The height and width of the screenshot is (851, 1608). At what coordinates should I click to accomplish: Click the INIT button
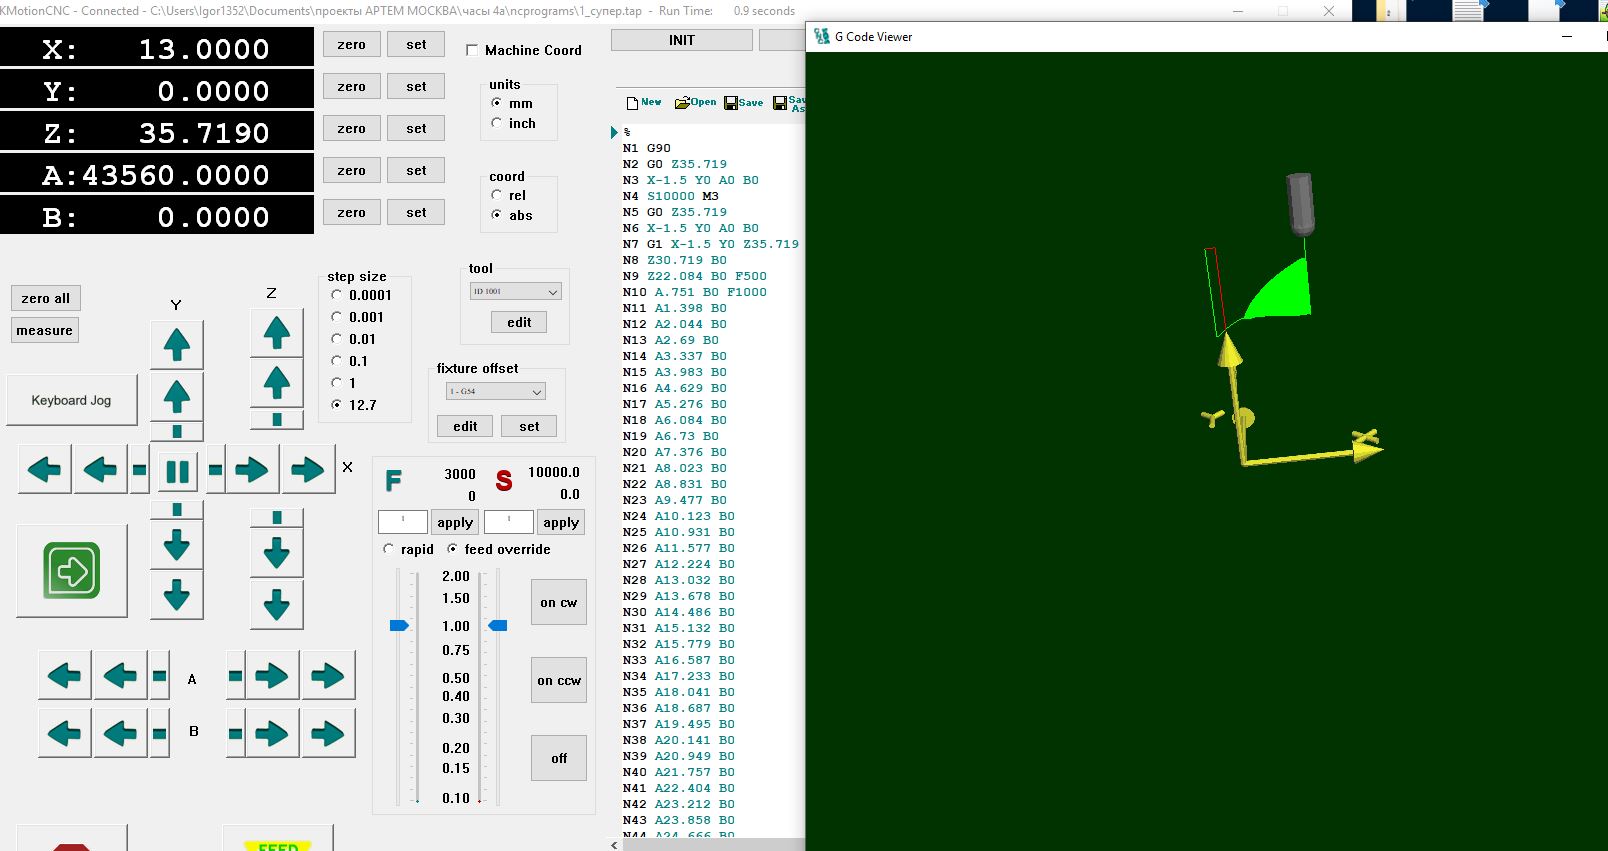click(681, 40)
